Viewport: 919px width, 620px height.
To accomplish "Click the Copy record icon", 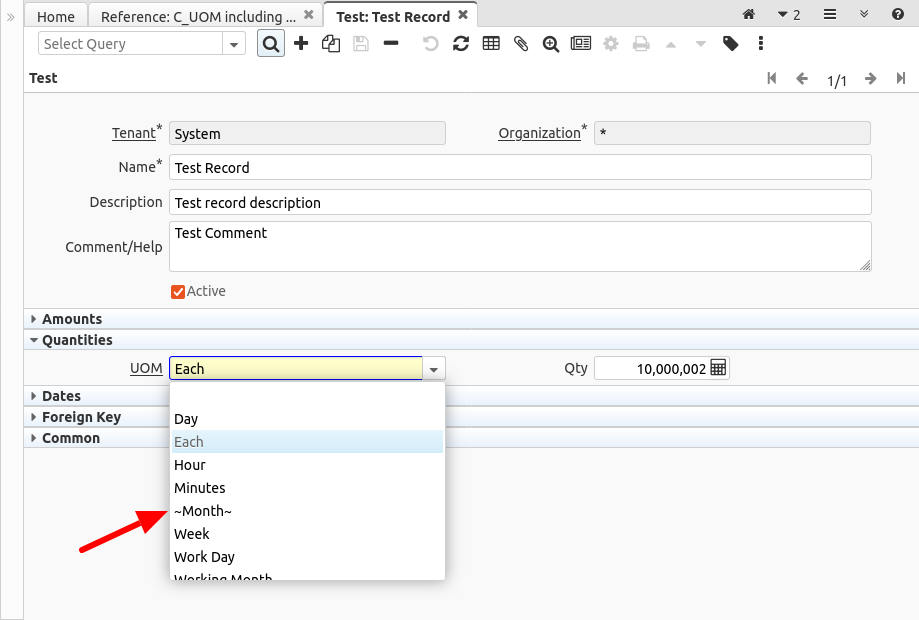I will (x=331, y=44).
